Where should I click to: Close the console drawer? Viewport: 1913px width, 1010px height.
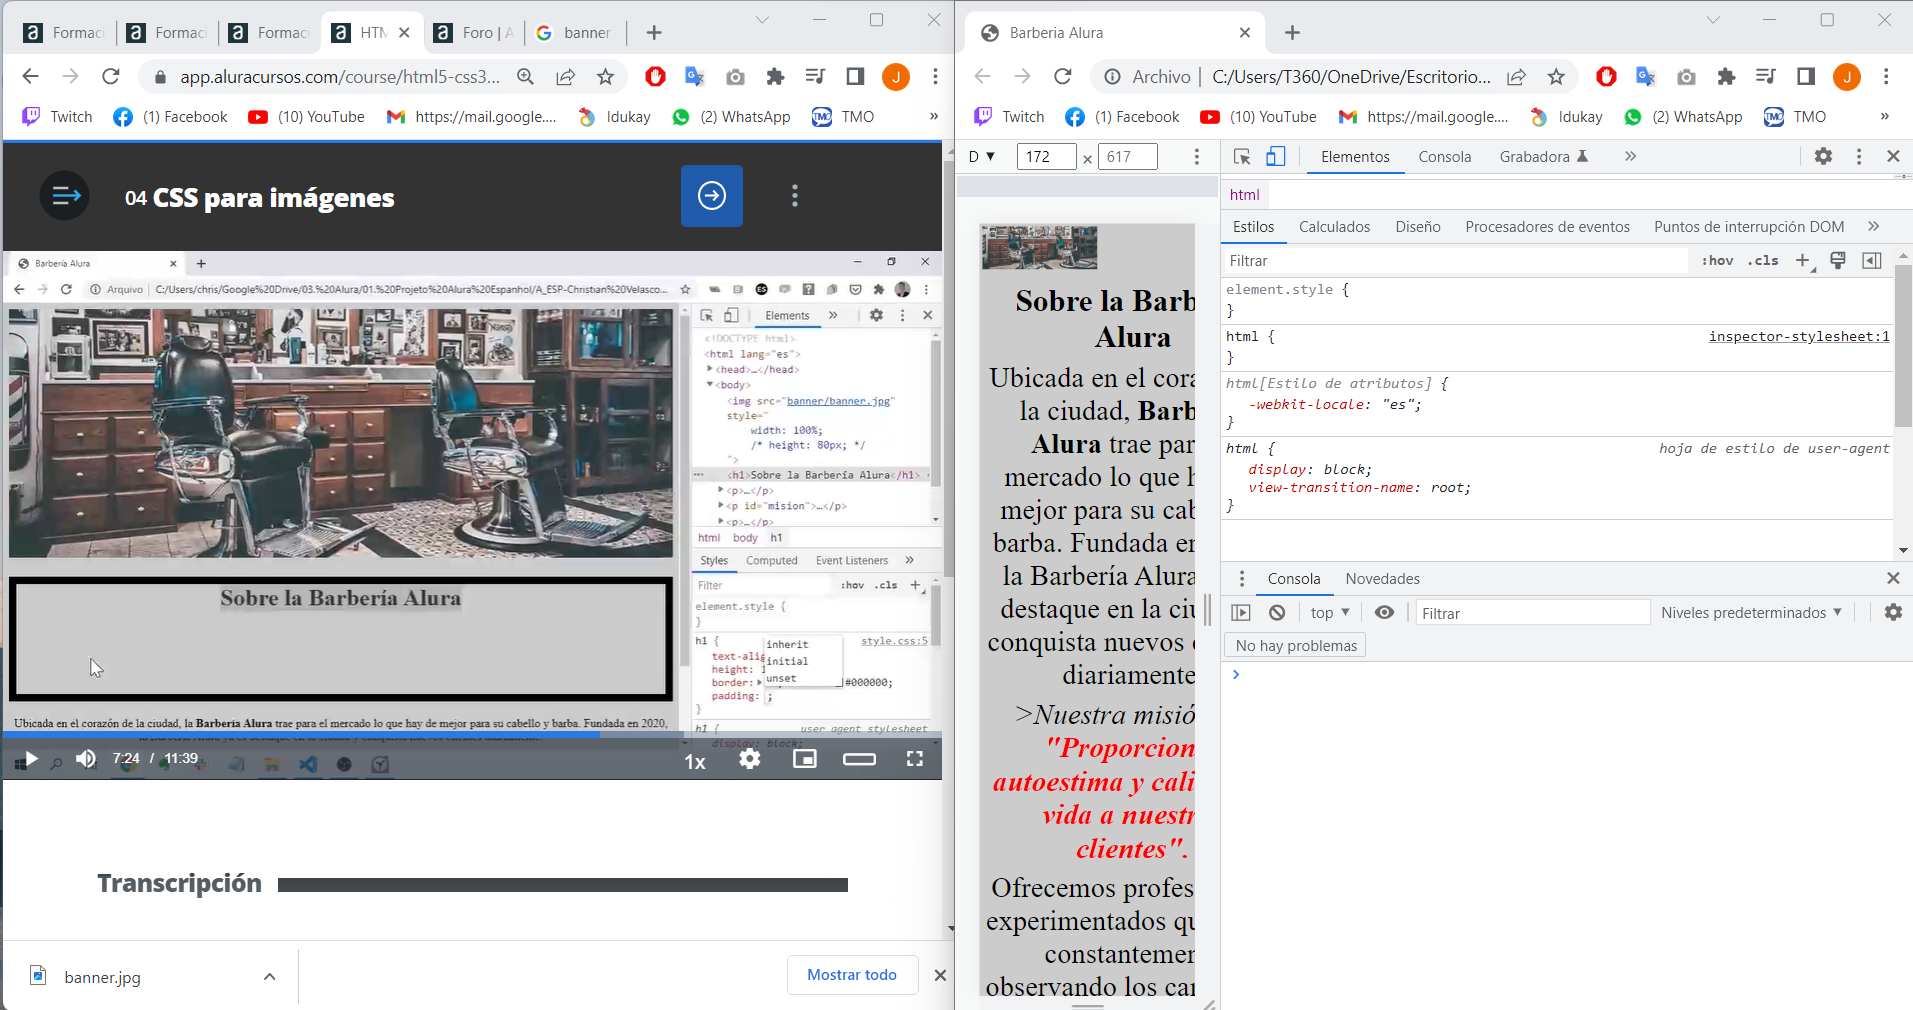[x=1893, y=579]
